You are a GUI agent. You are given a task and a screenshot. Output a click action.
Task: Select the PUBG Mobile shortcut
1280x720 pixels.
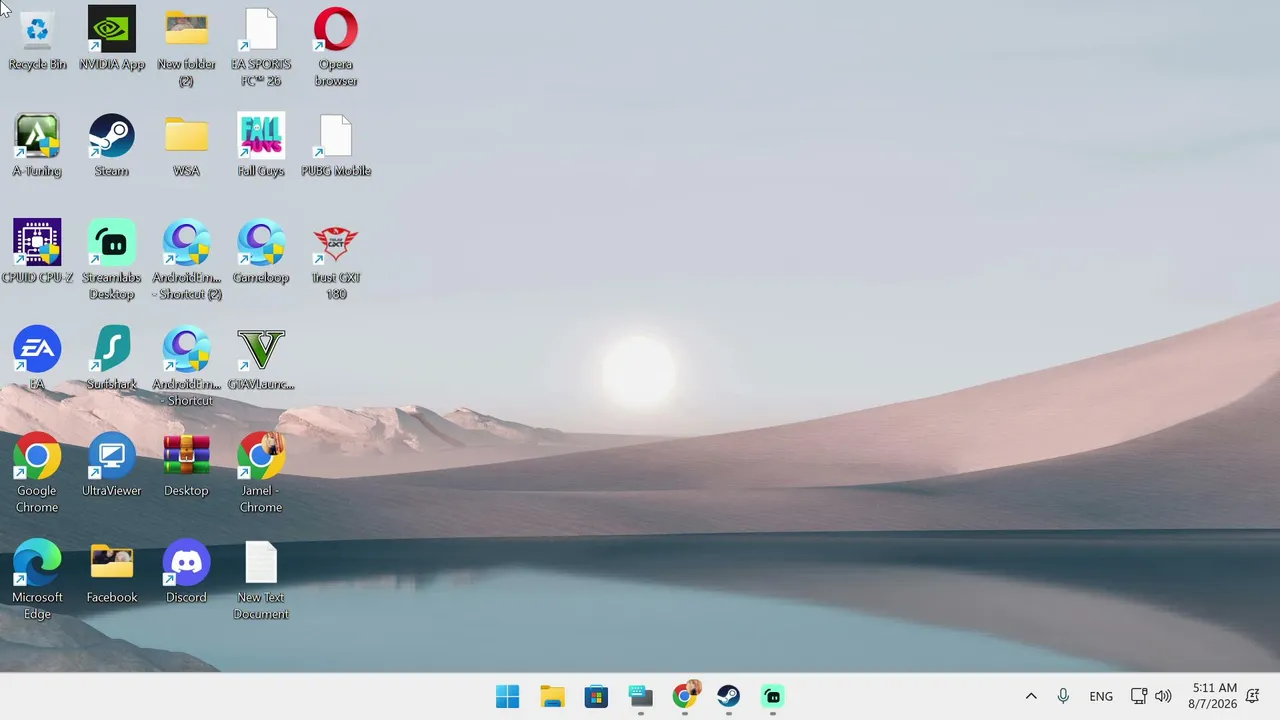[336, 146]
